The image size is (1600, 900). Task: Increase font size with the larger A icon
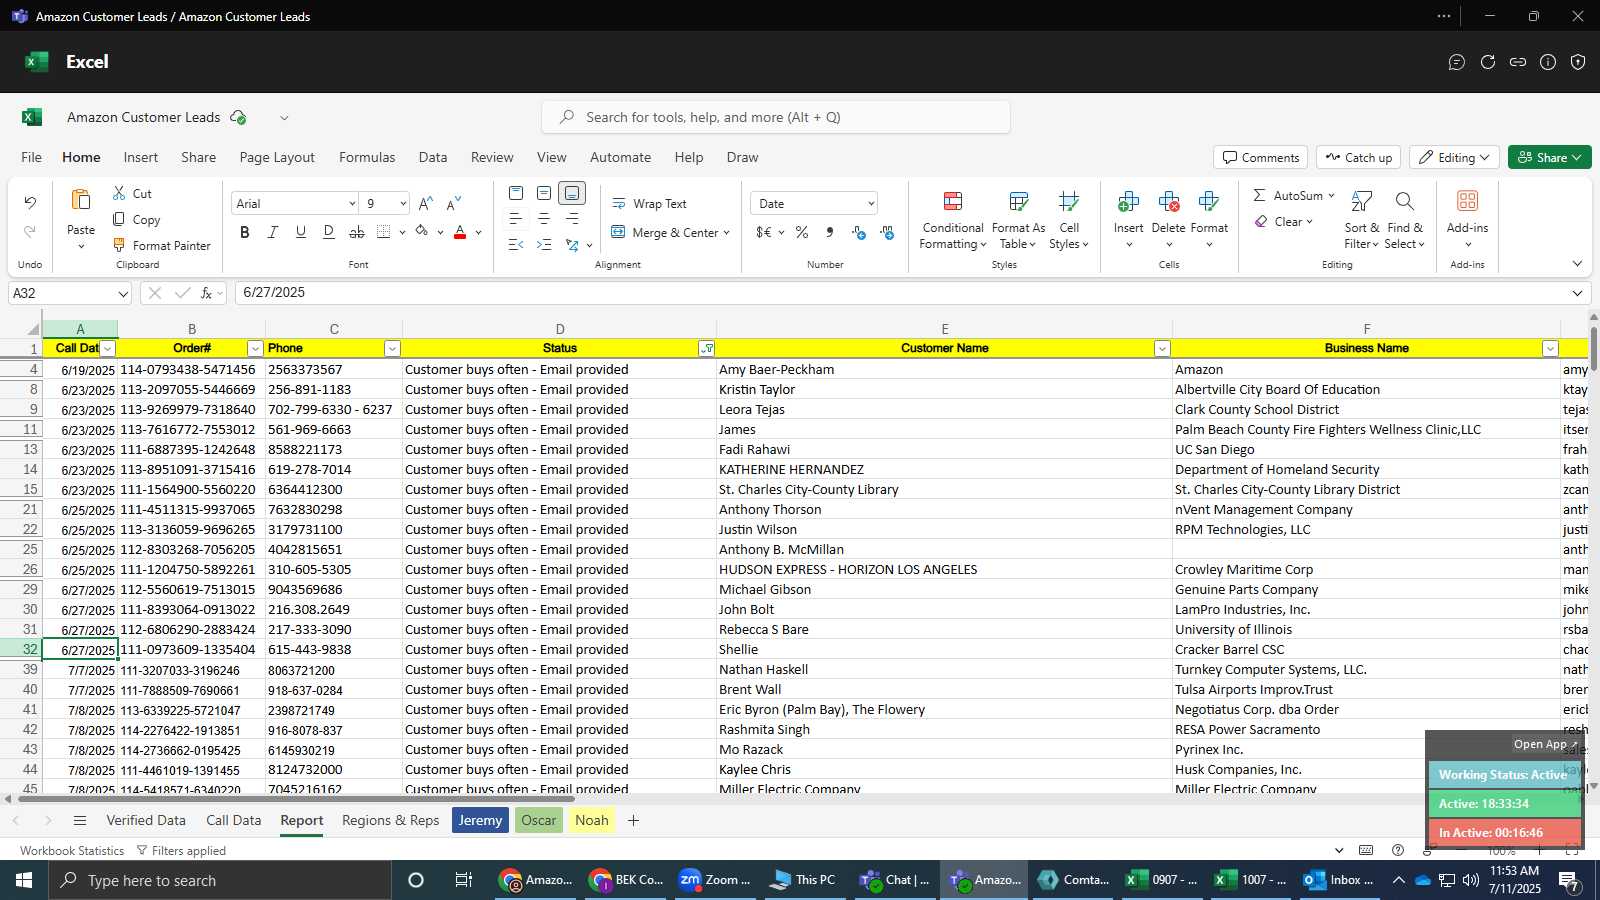426,203
